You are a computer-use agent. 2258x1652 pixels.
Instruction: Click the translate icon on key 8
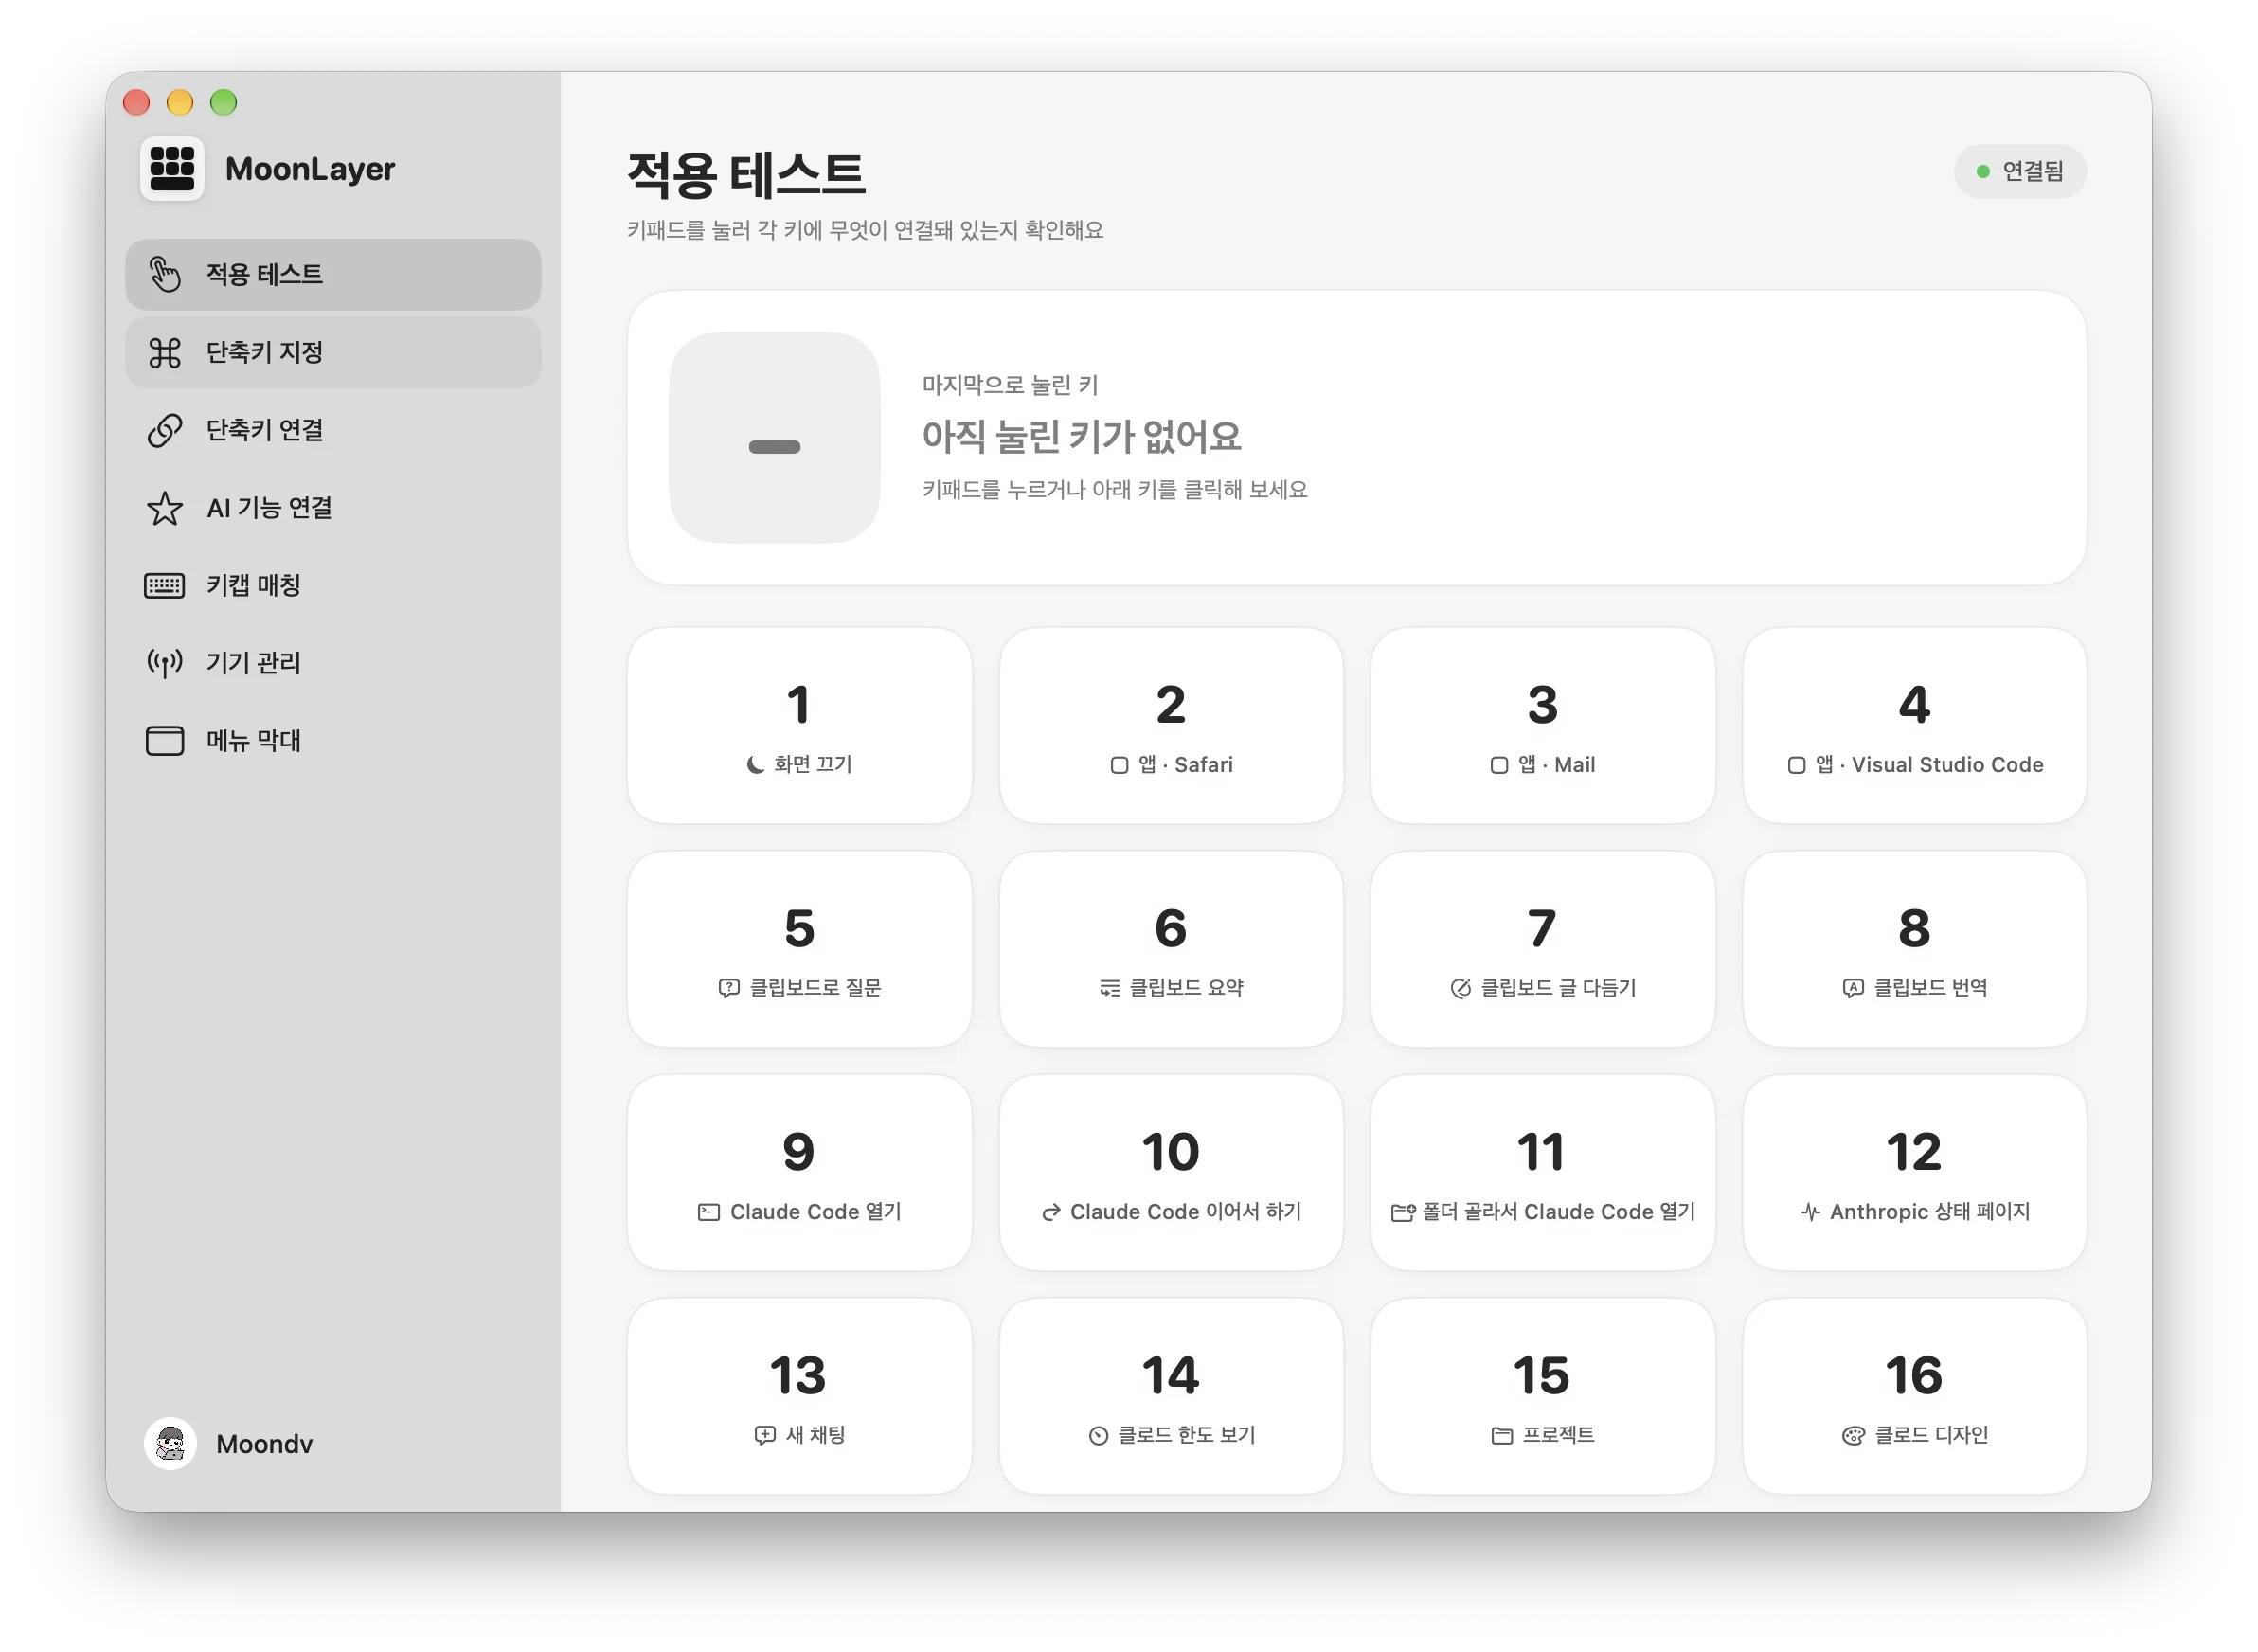pyautogui.click(x=1853, y=988)
